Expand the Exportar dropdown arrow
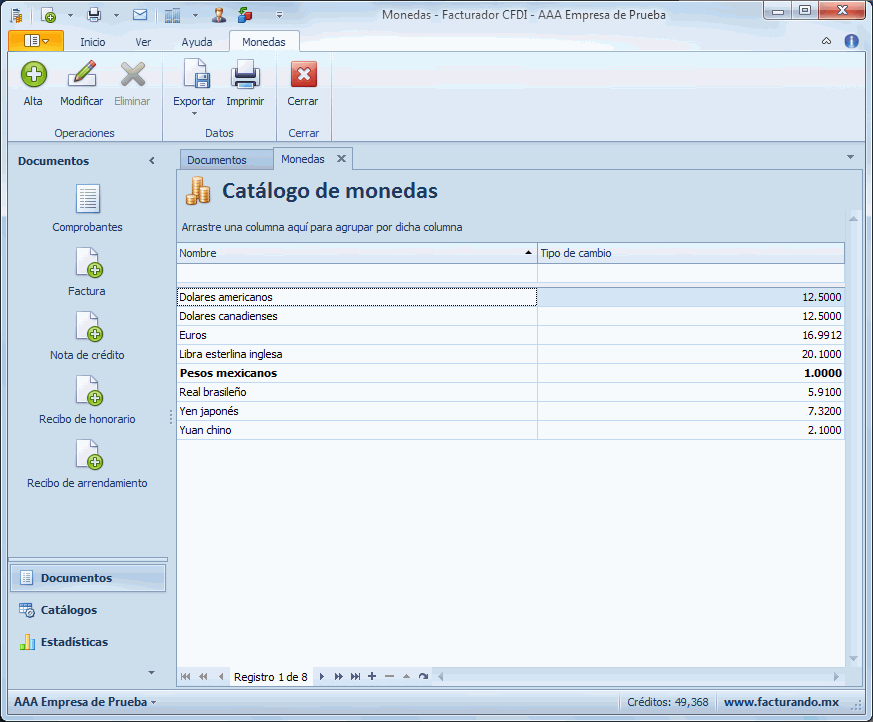The image size is (873, 722). [x=194, y=113]
